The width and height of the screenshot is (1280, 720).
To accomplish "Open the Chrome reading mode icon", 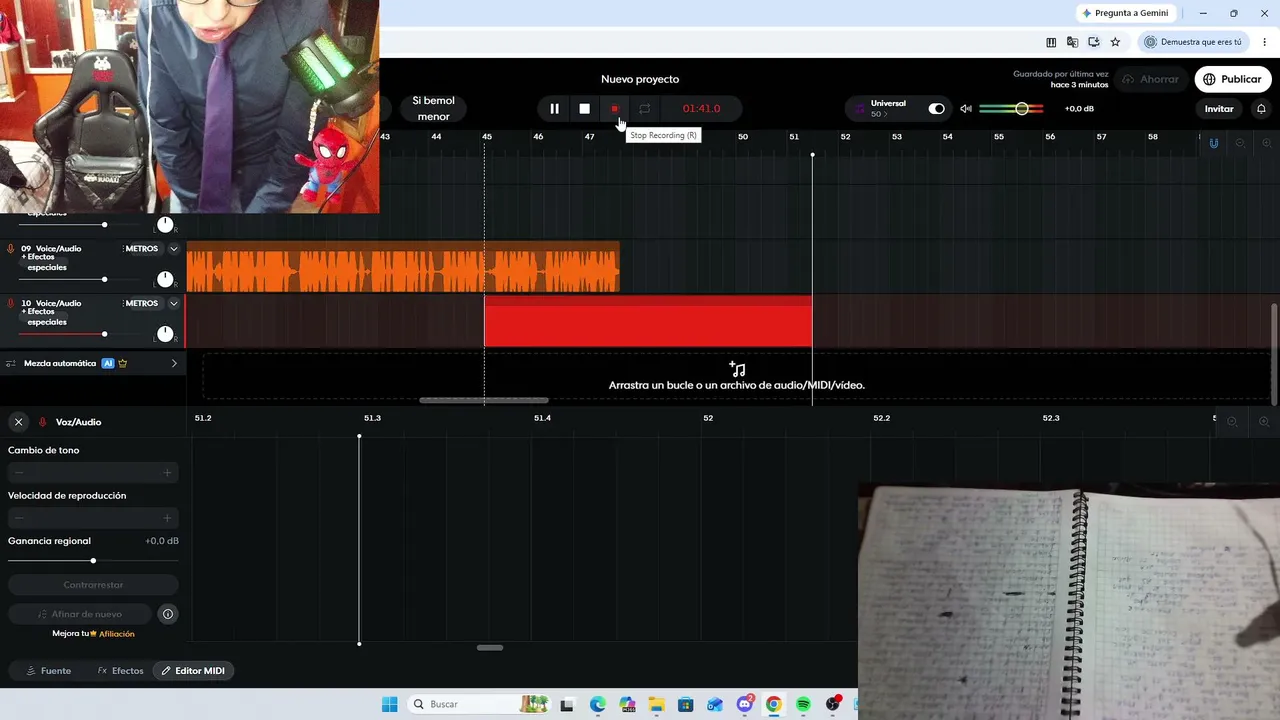I will (x=1051, y=42).
